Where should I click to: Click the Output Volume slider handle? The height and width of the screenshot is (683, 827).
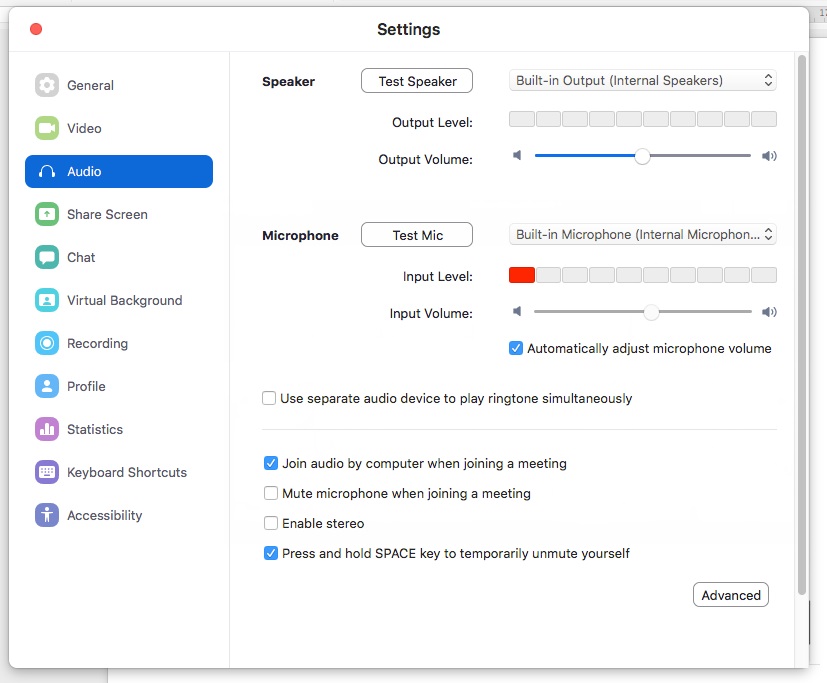coord(642,156)
